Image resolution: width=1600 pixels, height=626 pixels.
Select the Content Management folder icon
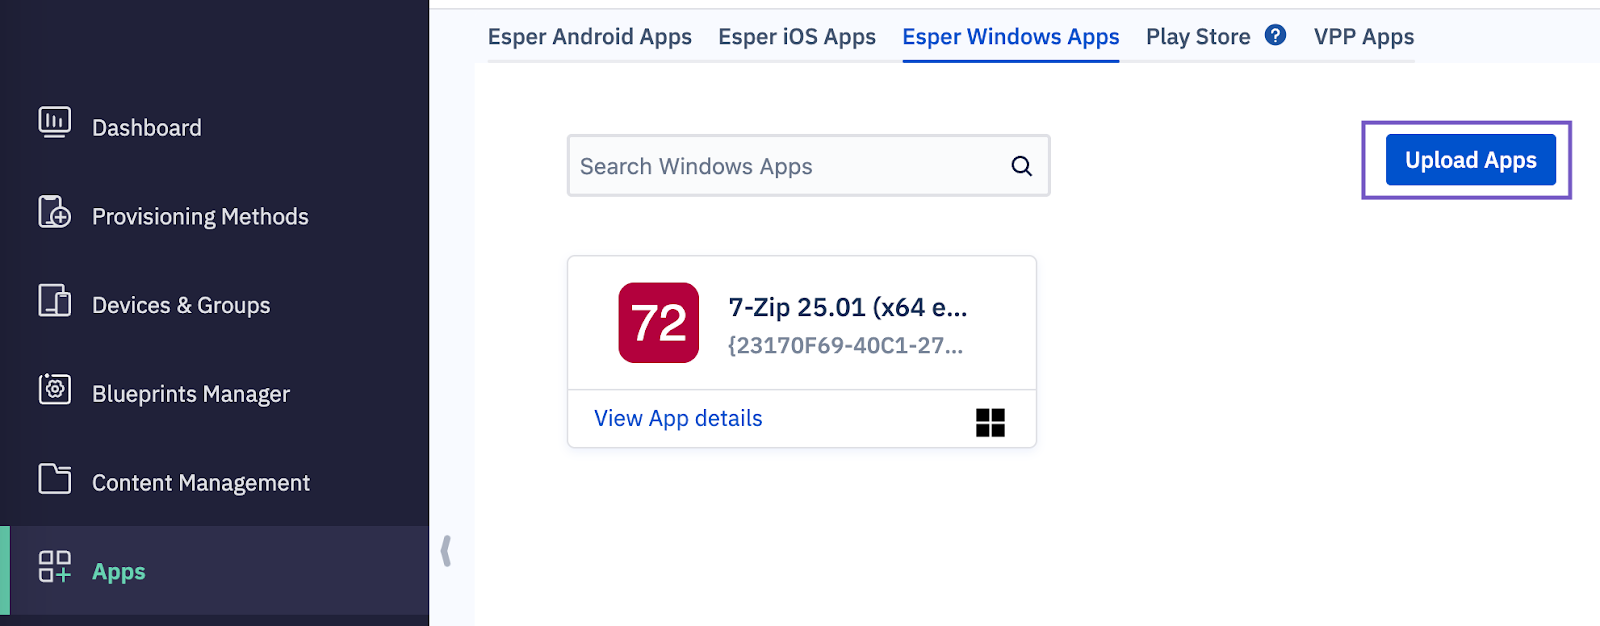point(54,480)
